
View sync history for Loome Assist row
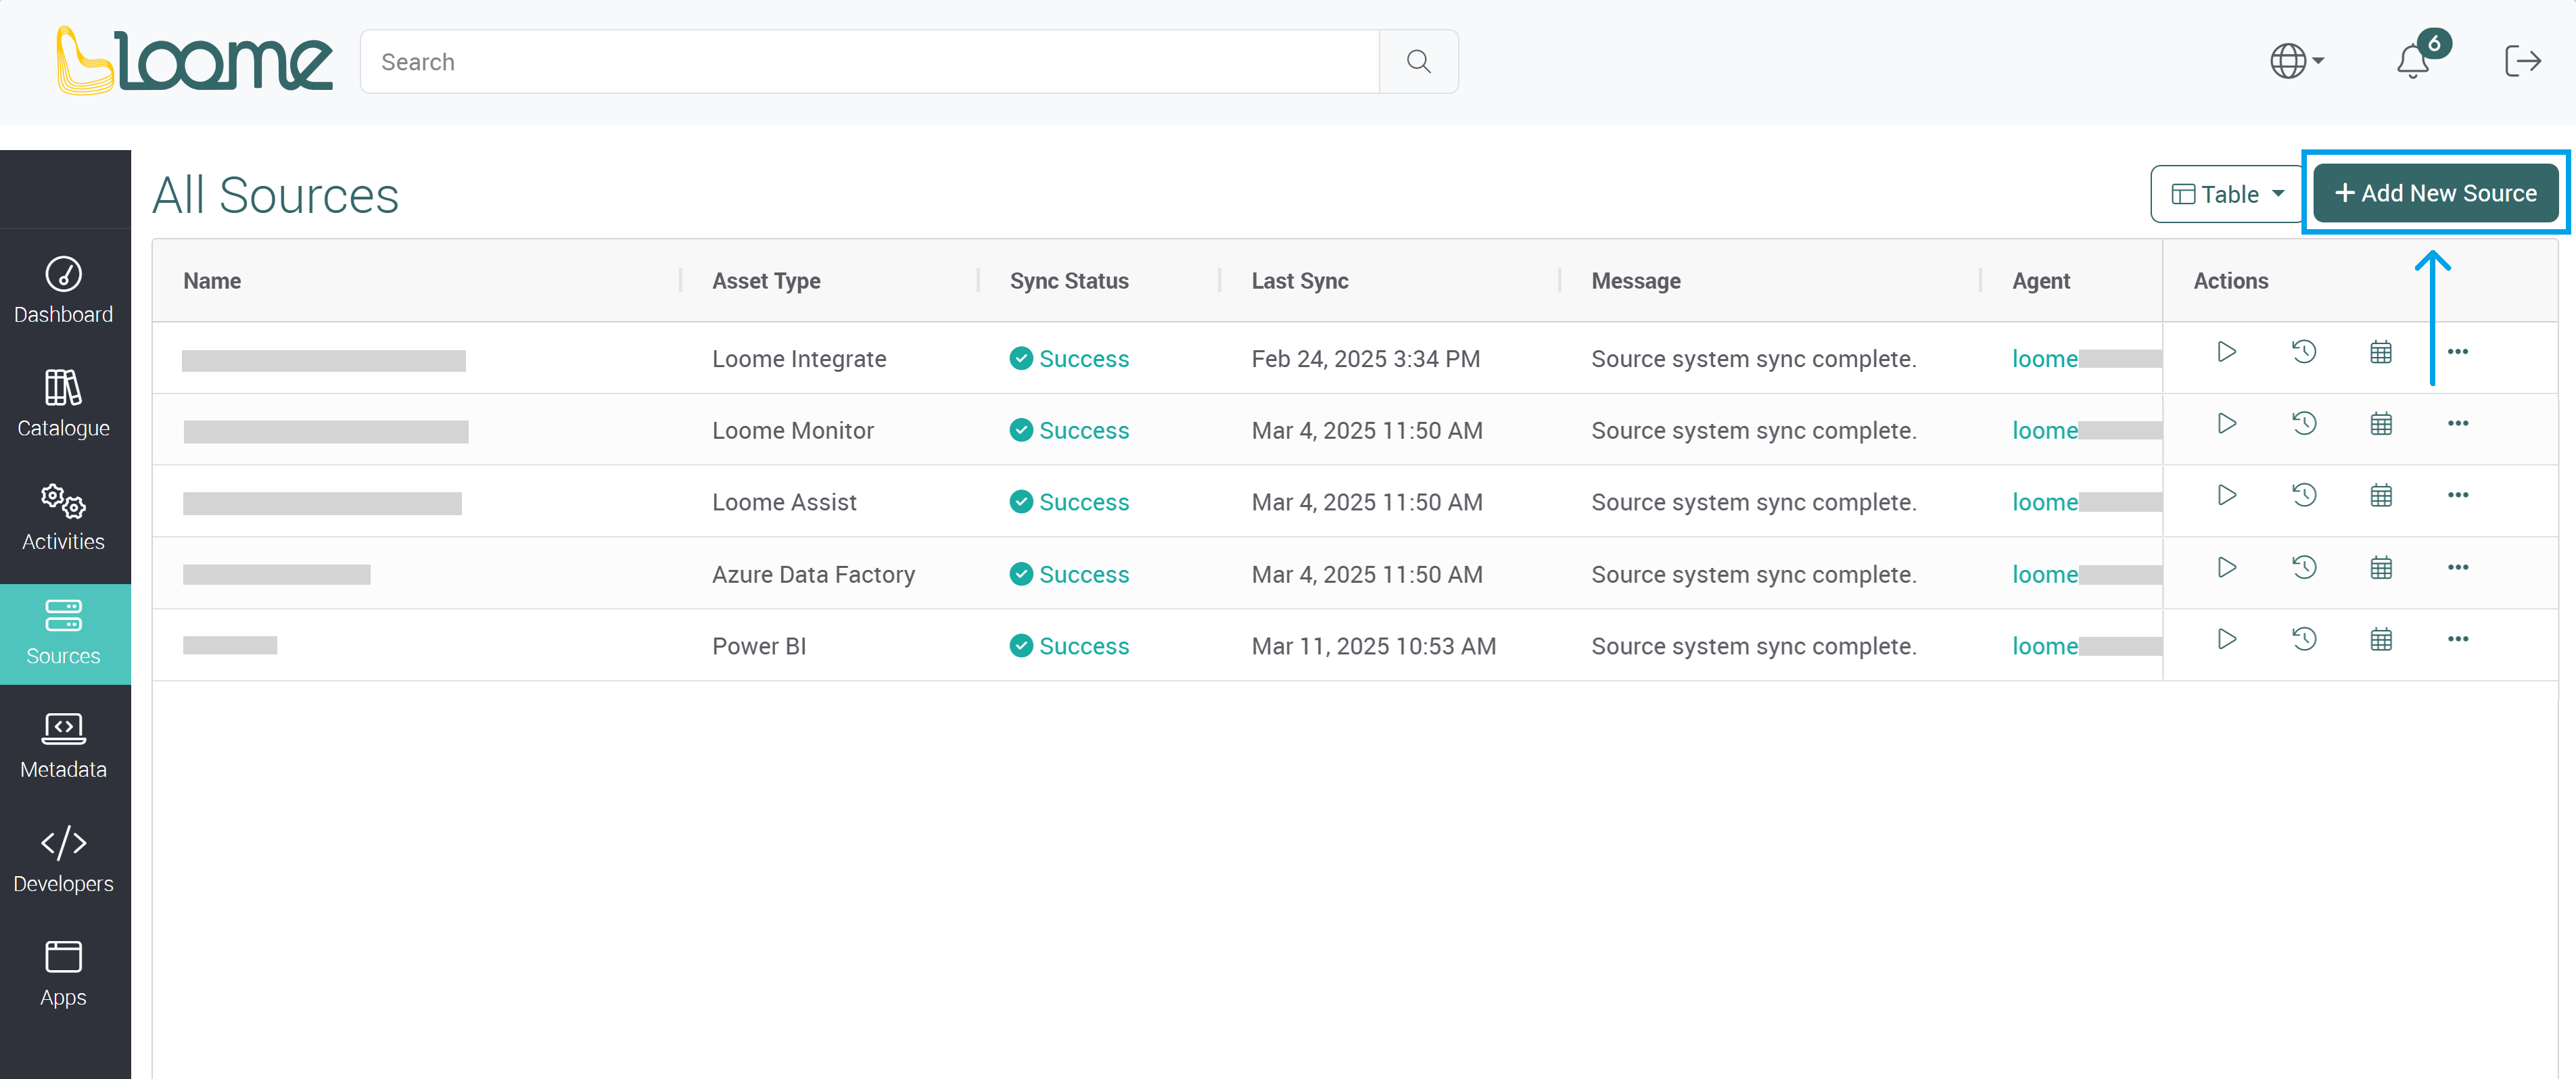click(x=2304, y=495)
